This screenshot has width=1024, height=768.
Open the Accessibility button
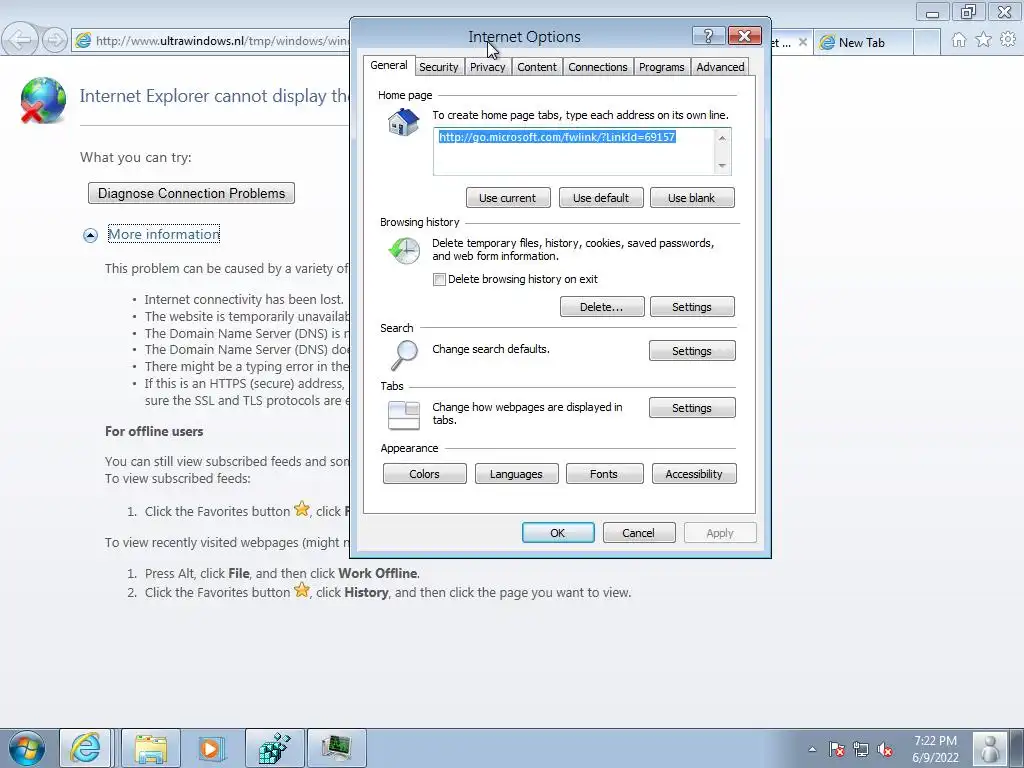[694, 474]
